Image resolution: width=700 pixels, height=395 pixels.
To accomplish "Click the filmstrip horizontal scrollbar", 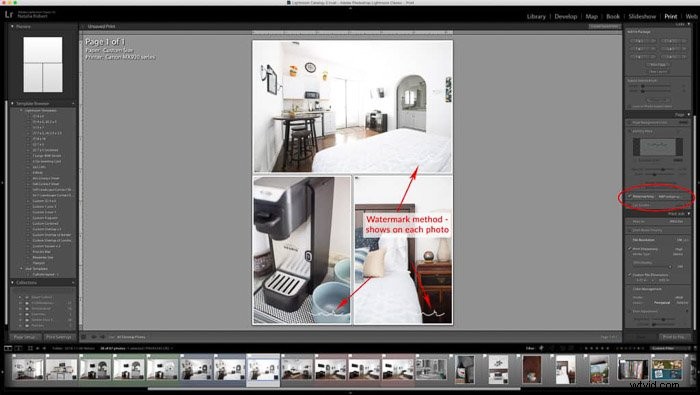I will click(333, 389).
